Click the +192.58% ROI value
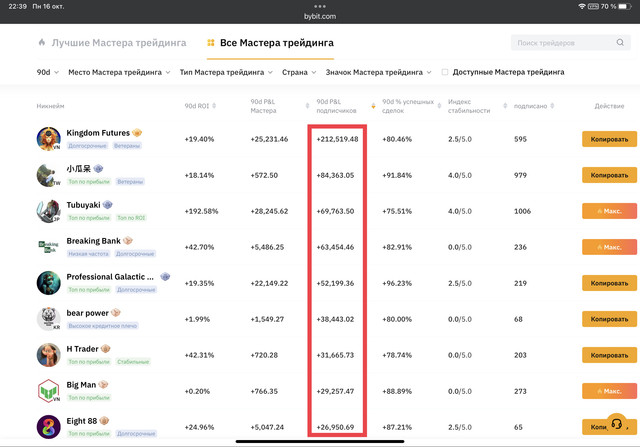This screenshot has width=640, height=447. click(201, 211)
